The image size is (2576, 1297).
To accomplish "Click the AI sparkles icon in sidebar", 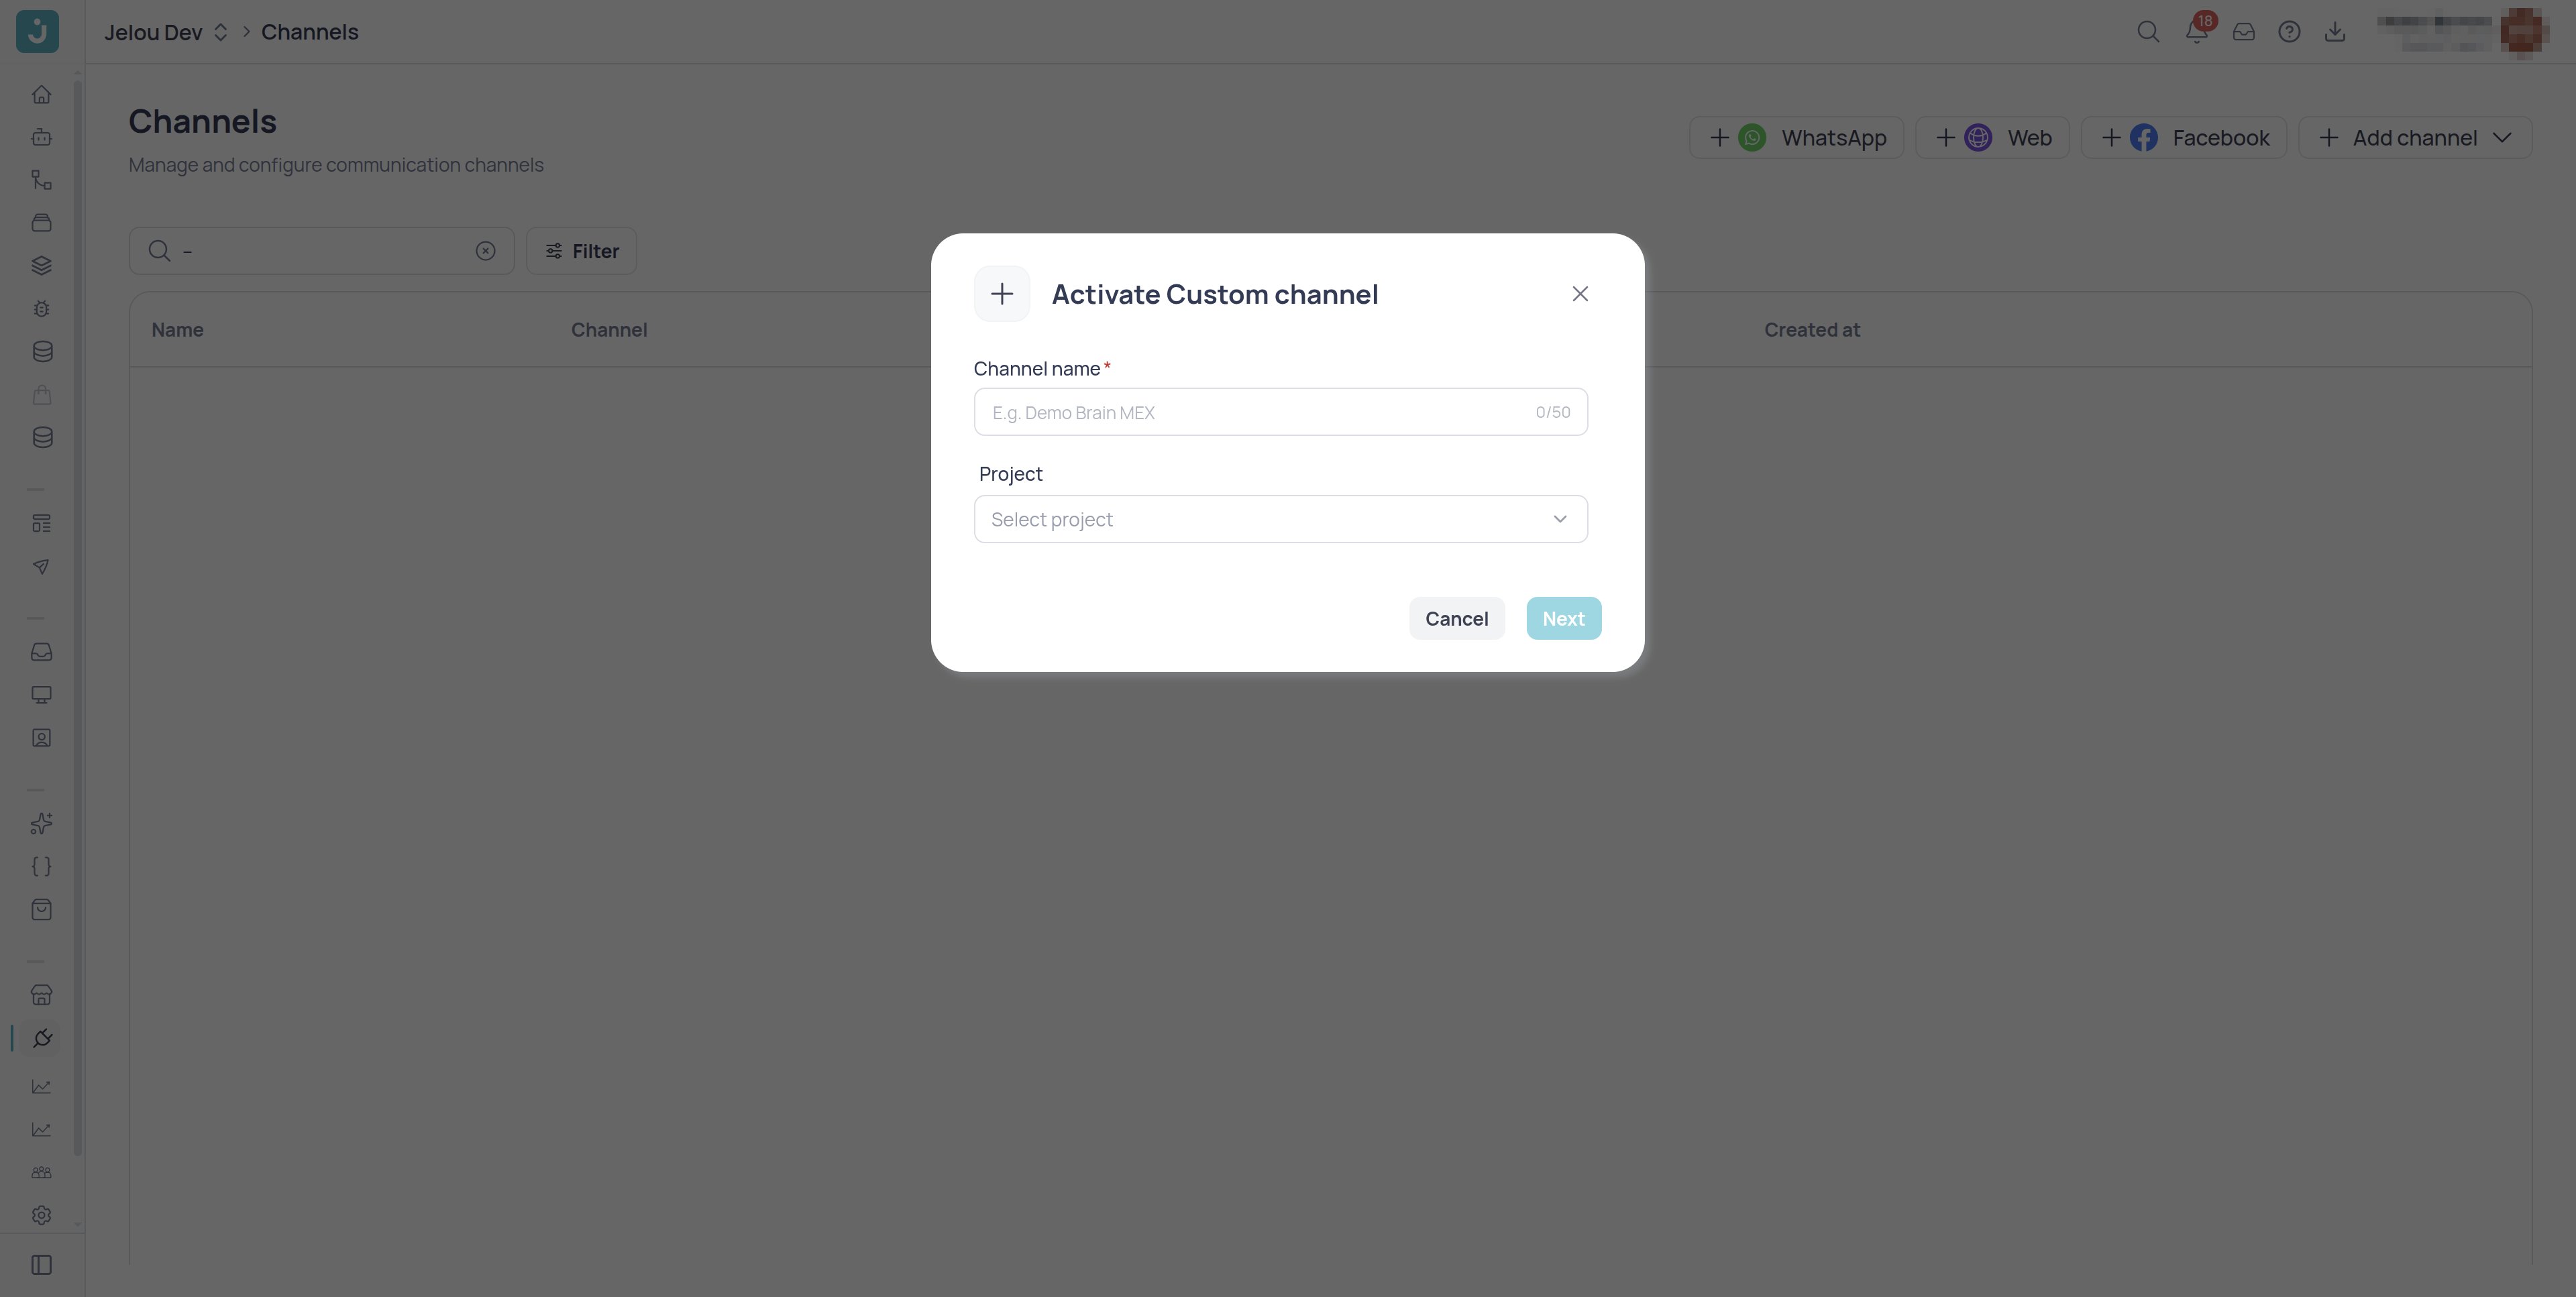I will (41, 824).
